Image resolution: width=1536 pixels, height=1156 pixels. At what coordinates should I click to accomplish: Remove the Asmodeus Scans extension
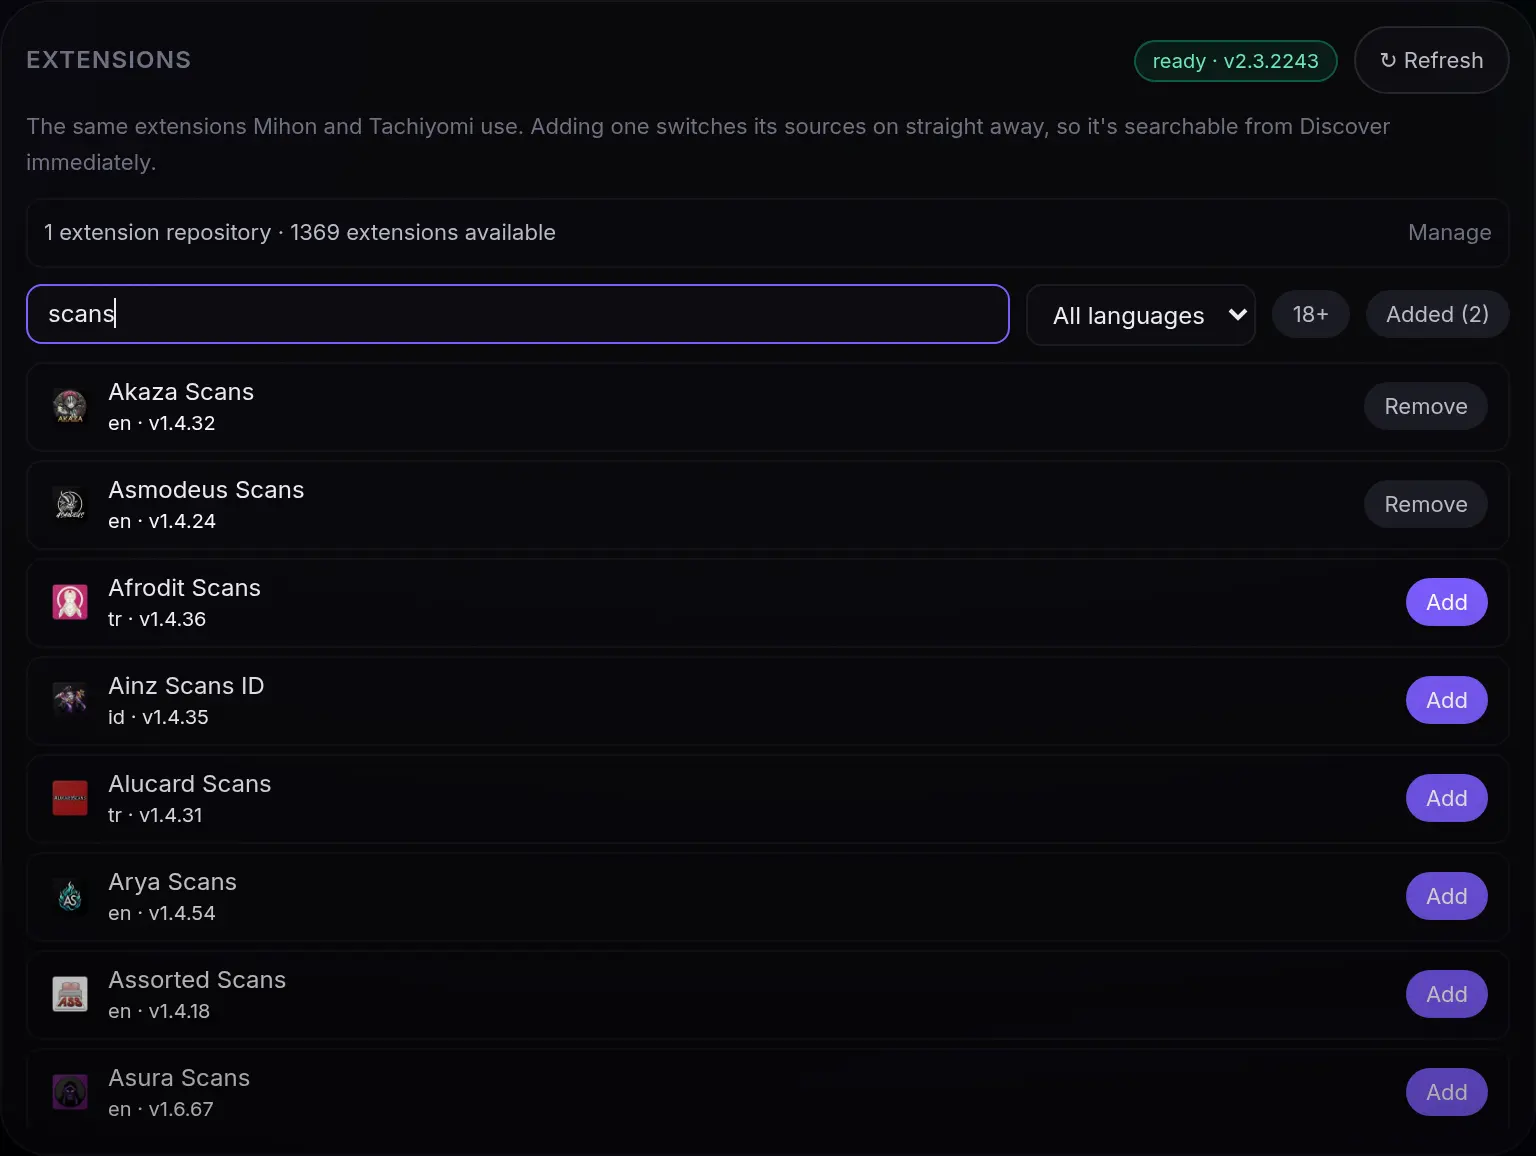pos(1426,504)
